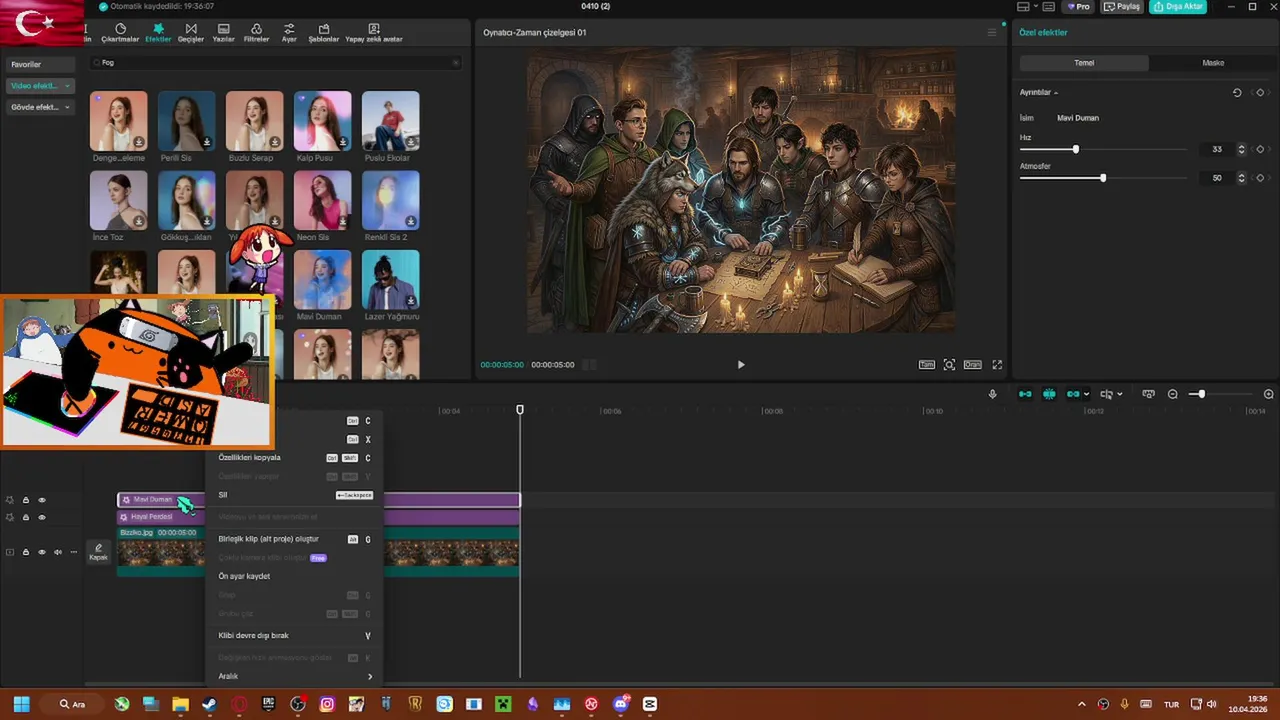The height and width of the screenshot is (720, 1280).
Task: Choose Klibi devre dışı bırak
Action: click(295, 635)
